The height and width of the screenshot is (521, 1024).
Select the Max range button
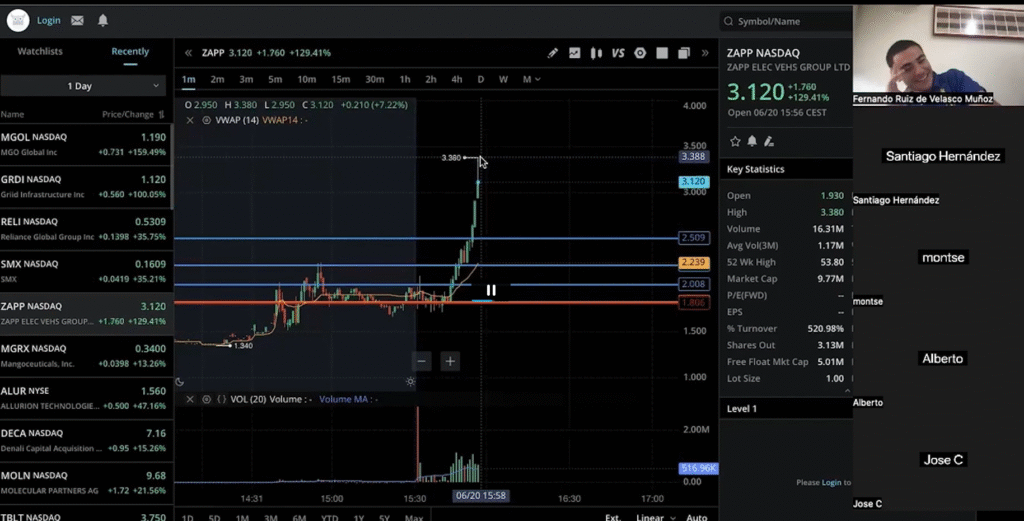414,517
